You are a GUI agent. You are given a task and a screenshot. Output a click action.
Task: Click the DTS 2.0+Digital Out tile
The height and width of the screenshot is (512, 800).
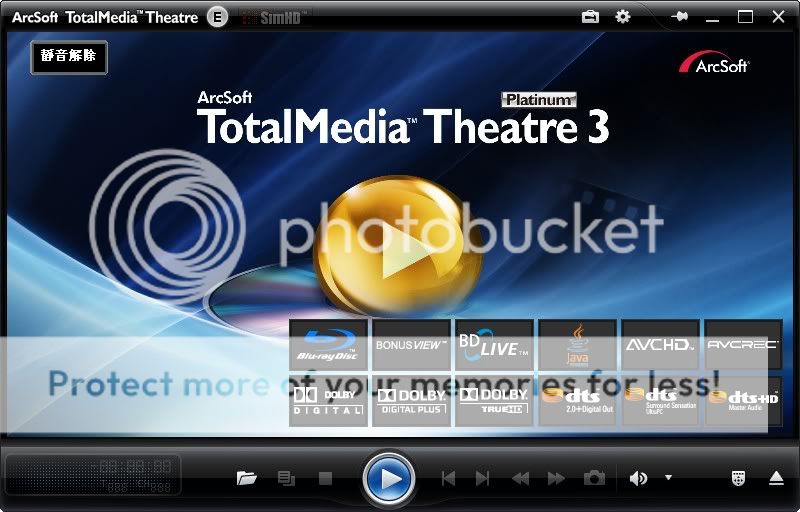pyautogui.click(x=578, y=401)
